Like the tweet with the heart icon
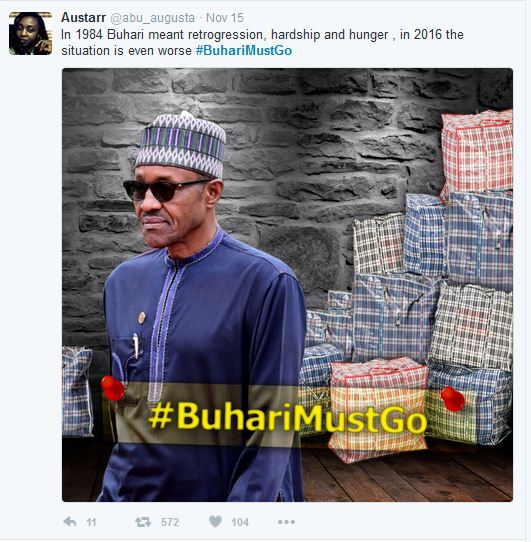This screenshot has height=542, width=531. click(215, 521)
